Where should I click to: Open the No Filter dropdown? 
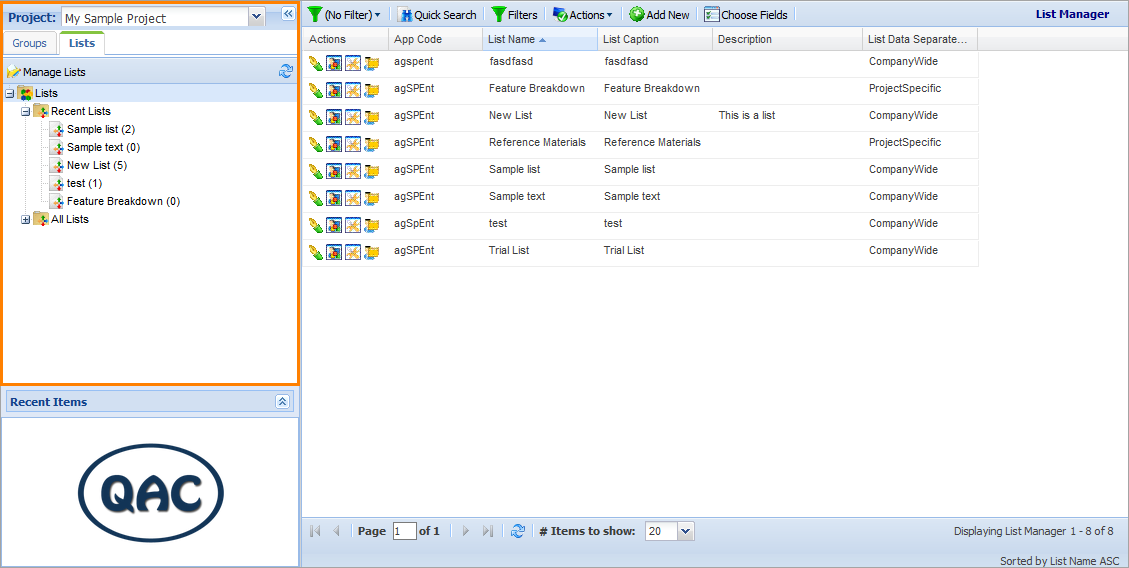(x=345, y=14)
